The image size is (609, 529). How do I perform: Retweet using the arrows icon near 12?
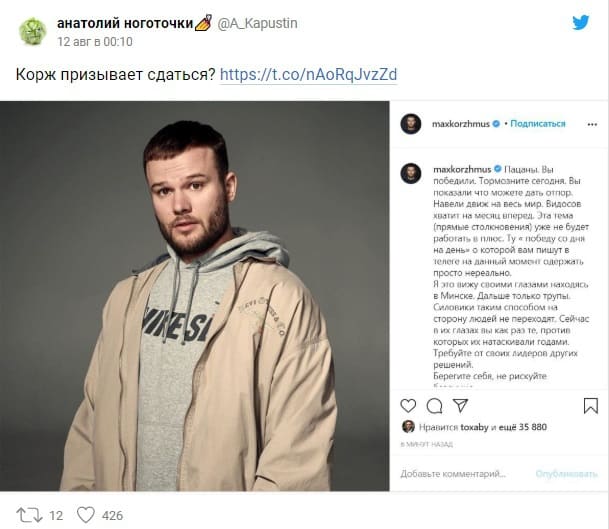[29, 515]
